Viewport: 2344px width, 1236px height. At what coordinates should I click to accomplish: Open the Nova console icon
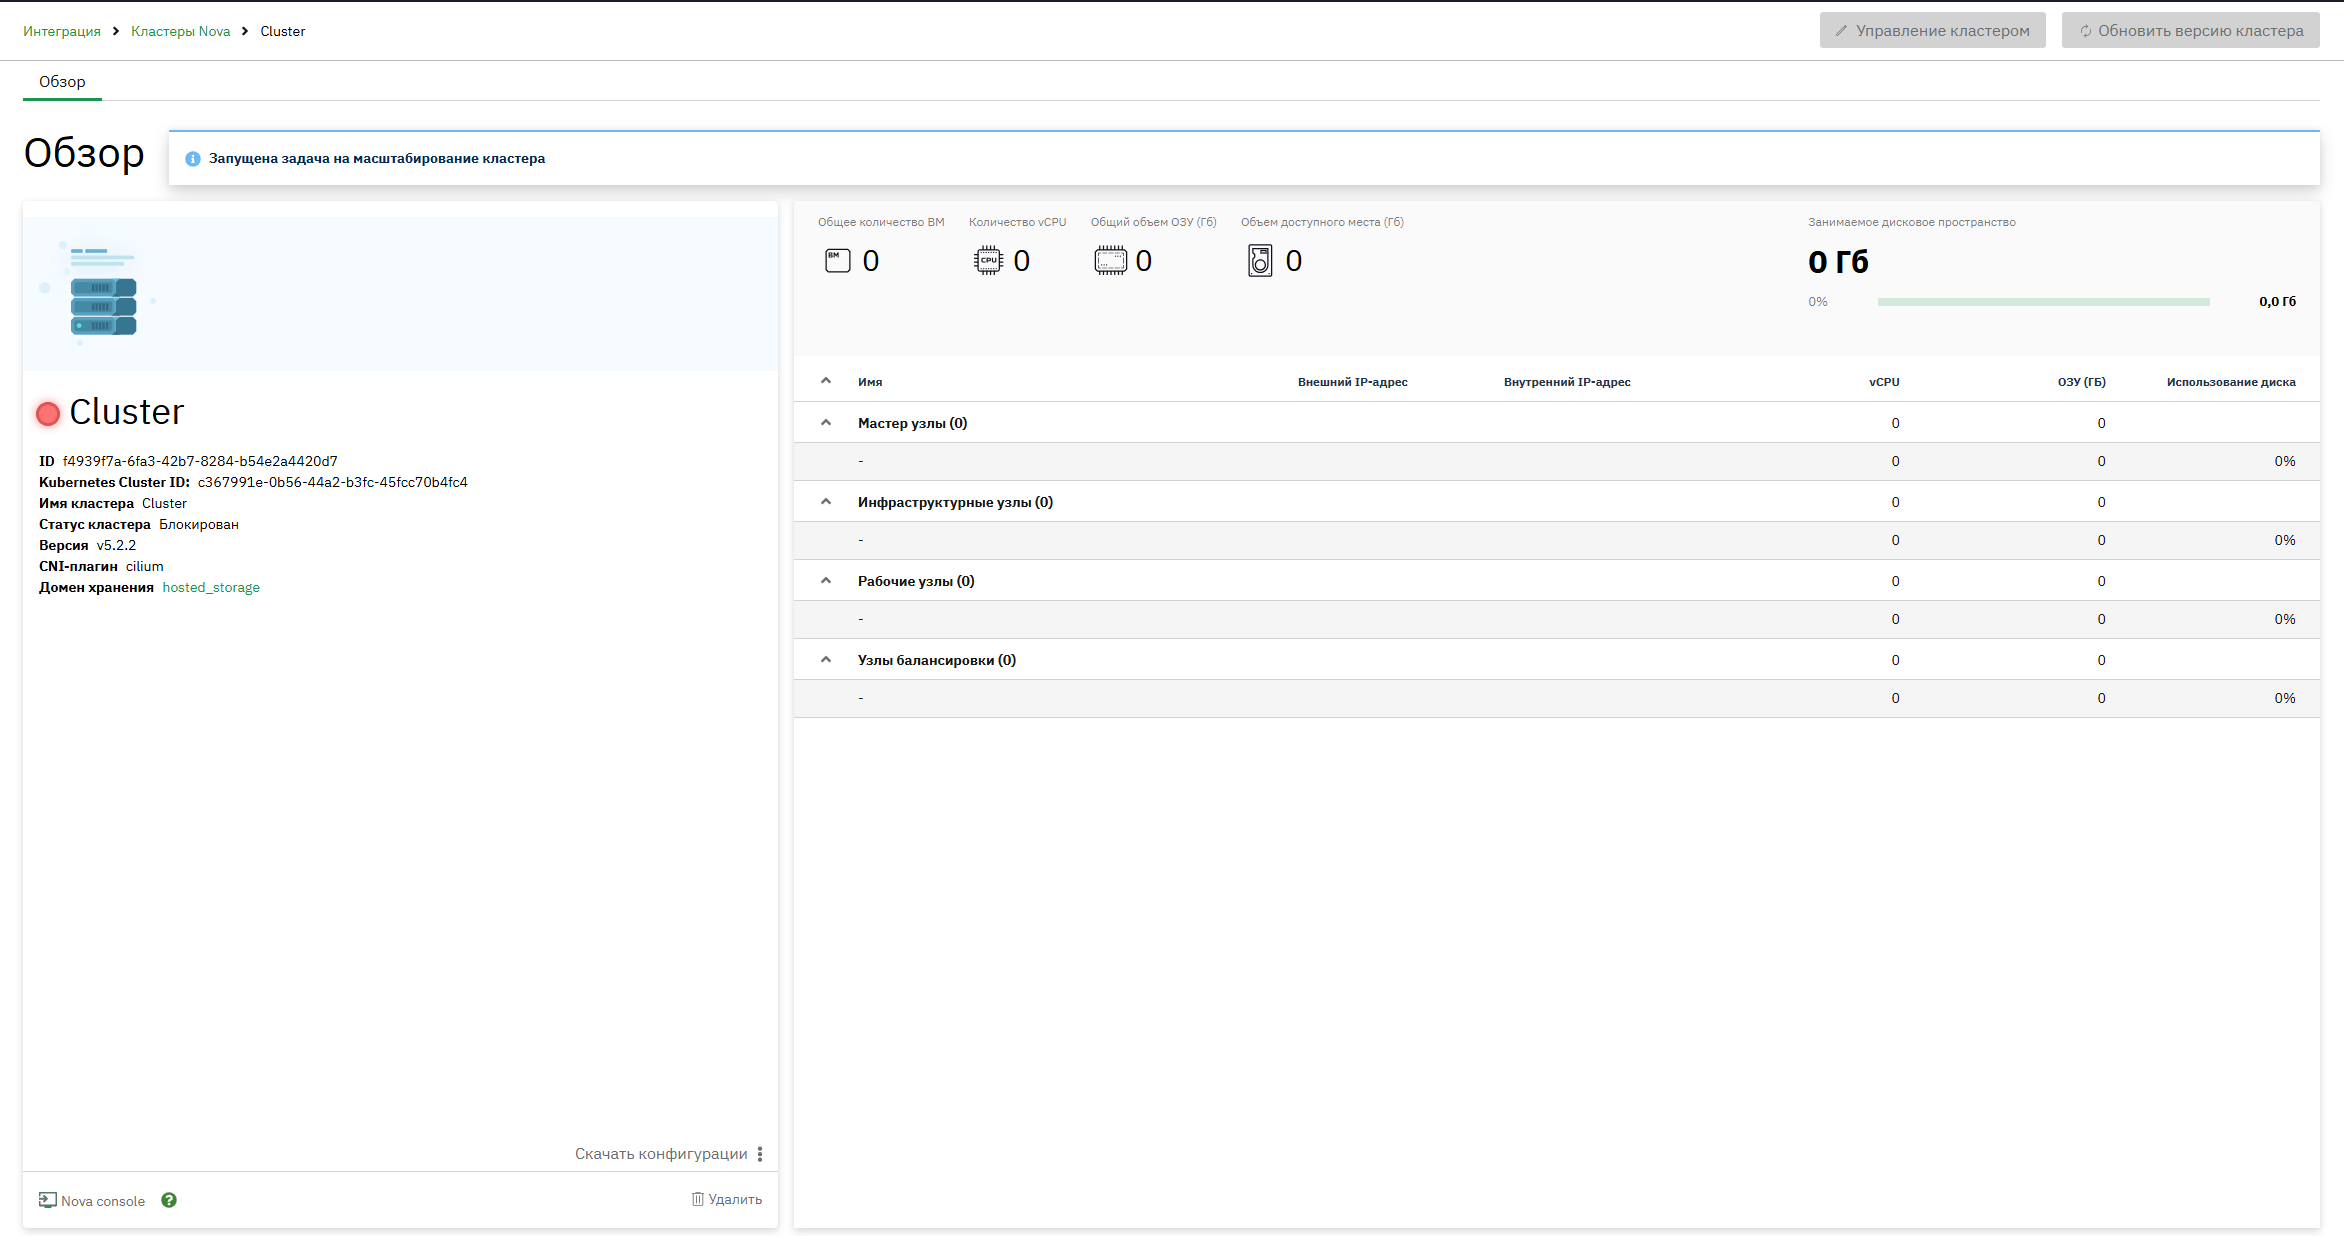tap(48, 1200)
